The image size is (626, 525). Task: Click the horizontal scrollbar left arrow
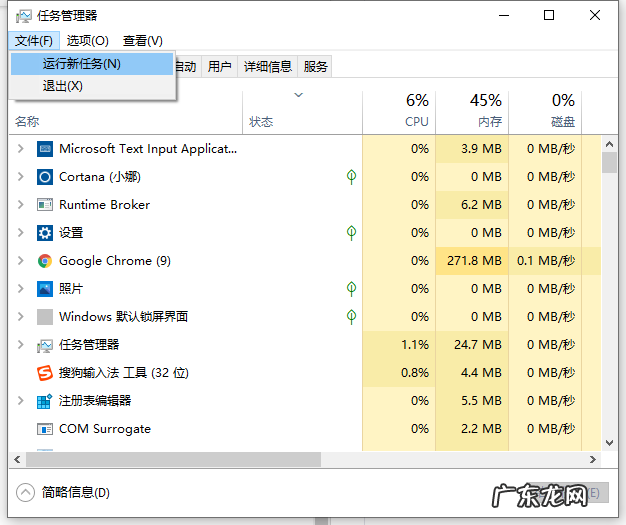pos(17,460)
